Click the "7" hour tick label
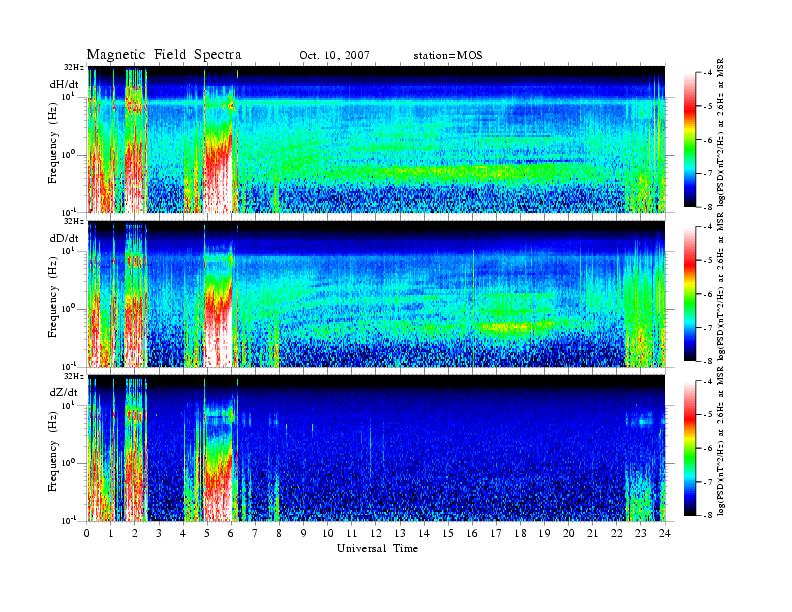The image size is (792, 612). (256, 533)
